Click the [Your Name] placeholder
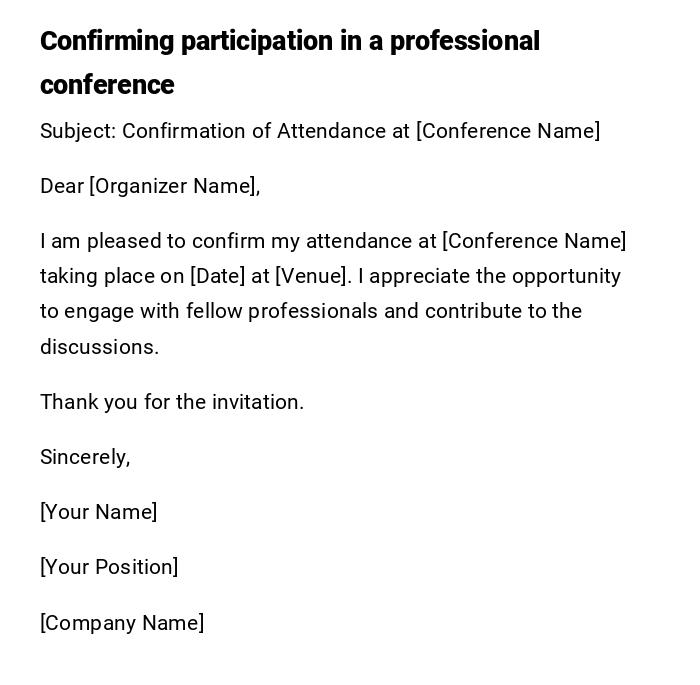The width and height of the screenshot is (700, 685). (x=98, y=512)
